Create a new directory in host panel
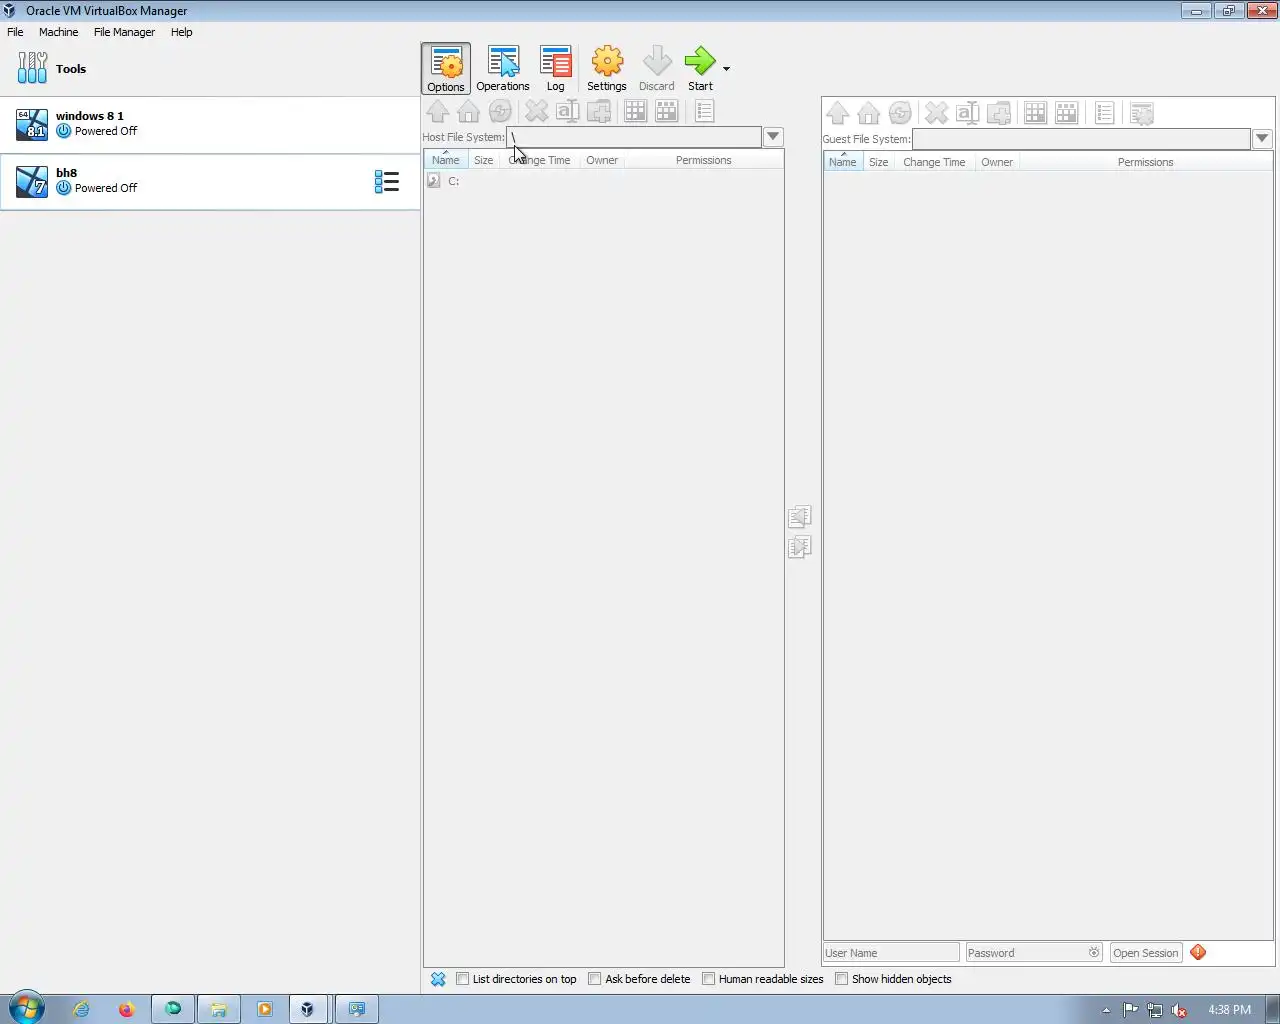The image size is (1280, 1024). (x=599, y=111)
